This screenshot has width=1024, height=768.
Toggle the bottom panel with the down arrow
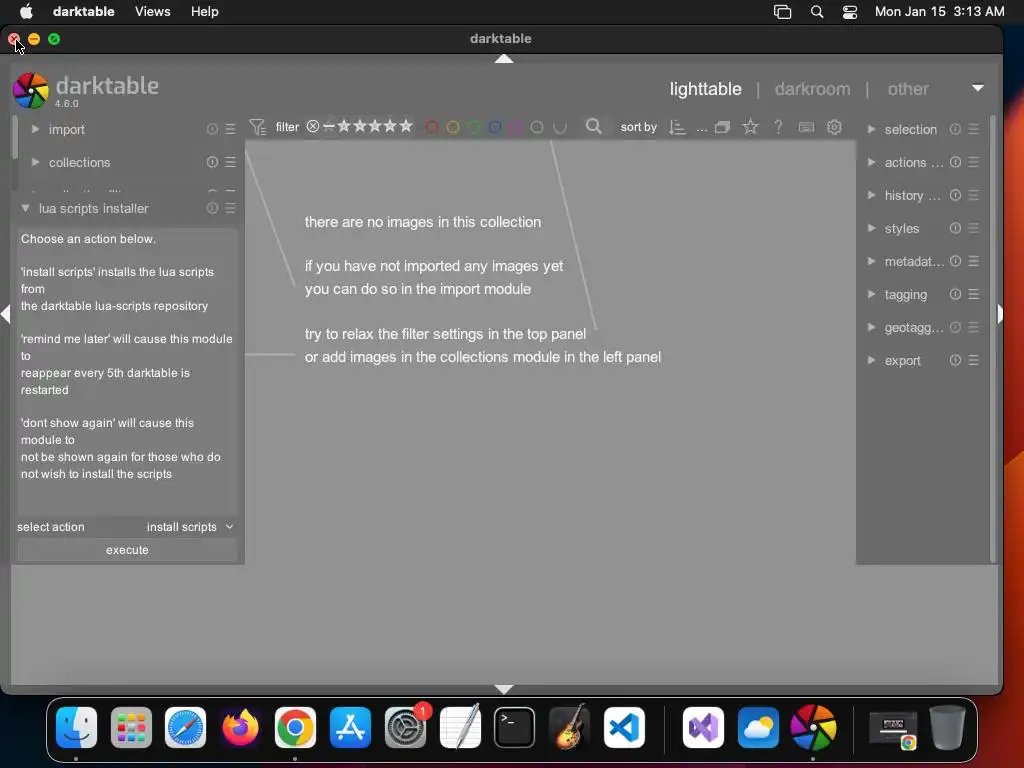(x=504, y=690)
